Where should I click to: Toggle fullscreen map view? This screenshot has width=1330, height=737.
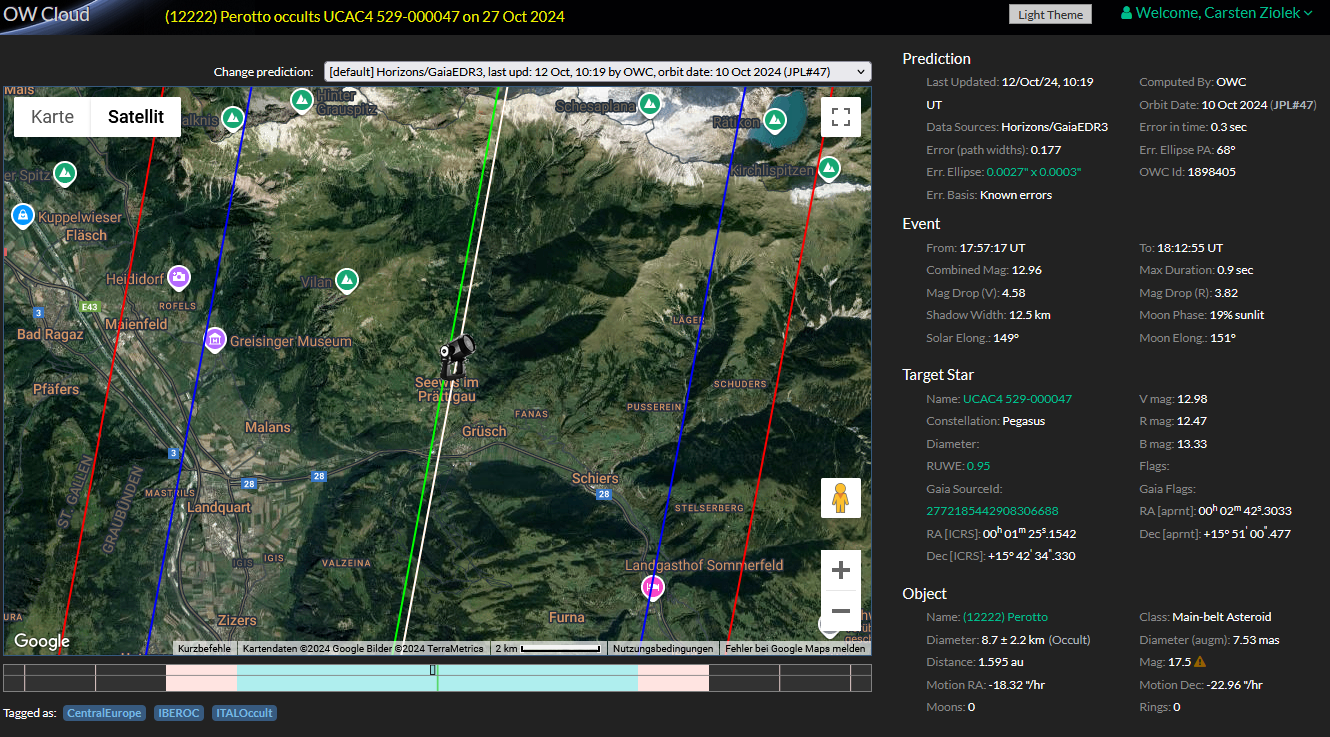click(x=841, y=116)
